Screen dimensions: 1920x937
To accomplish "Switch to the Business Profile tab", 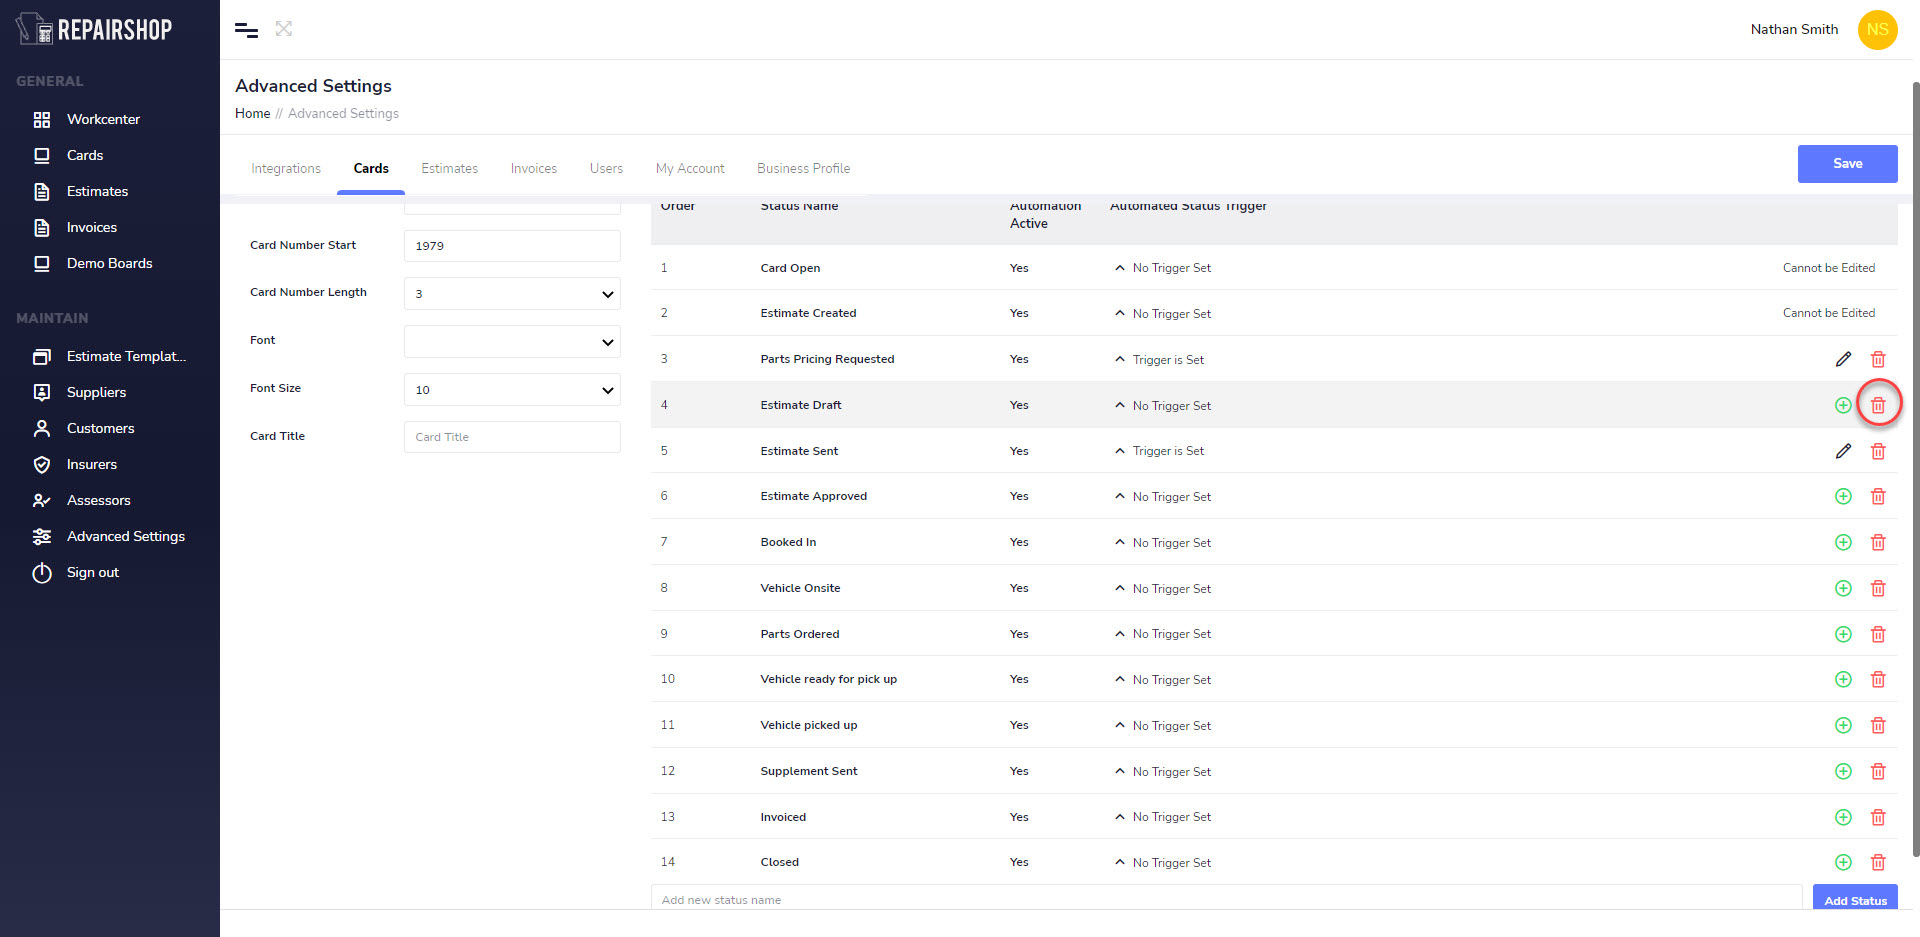I will point(803,168).
